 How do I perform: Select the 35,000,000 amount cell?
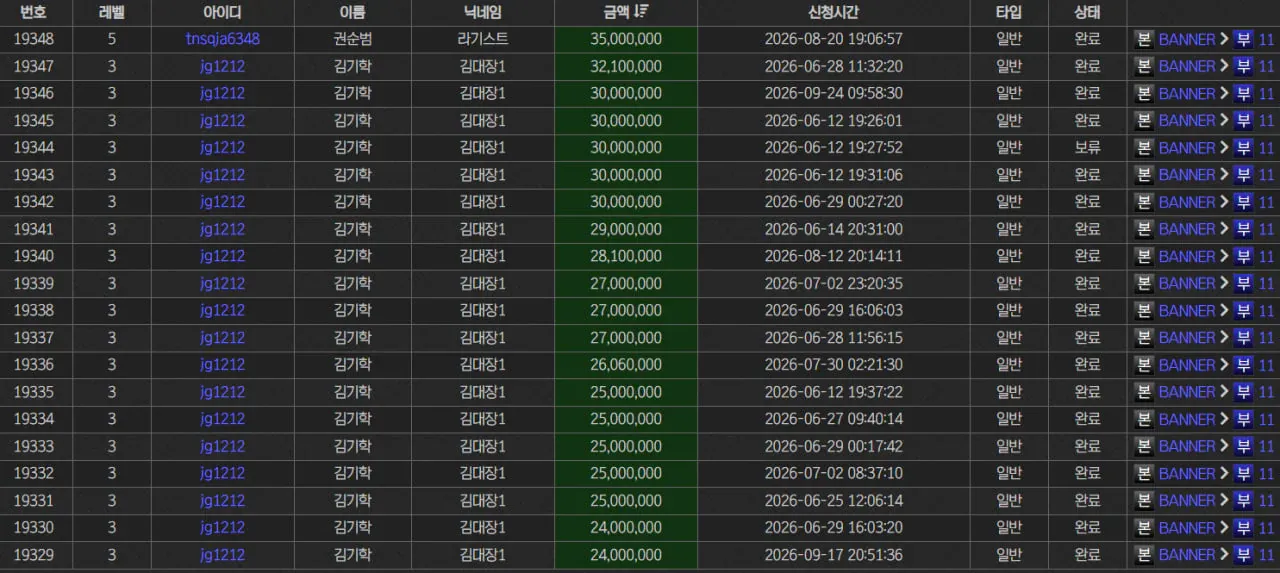point(626,39)
